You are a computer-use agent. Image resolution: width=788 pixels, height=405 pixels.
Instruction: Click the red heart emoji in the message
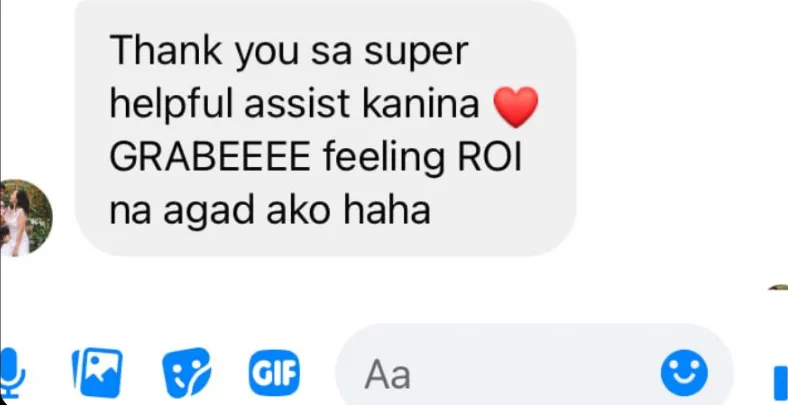516,106
